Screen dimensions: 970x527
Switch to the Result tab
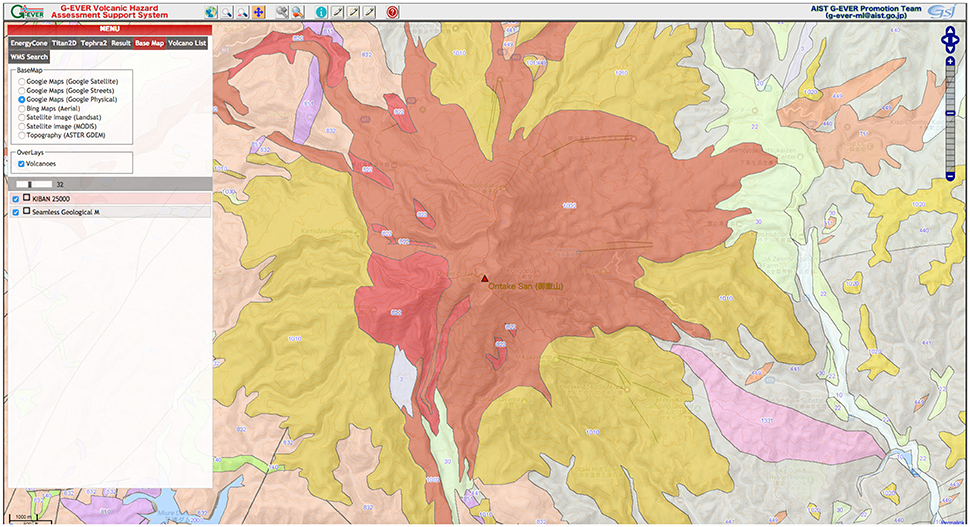click(x=121, y=43)
